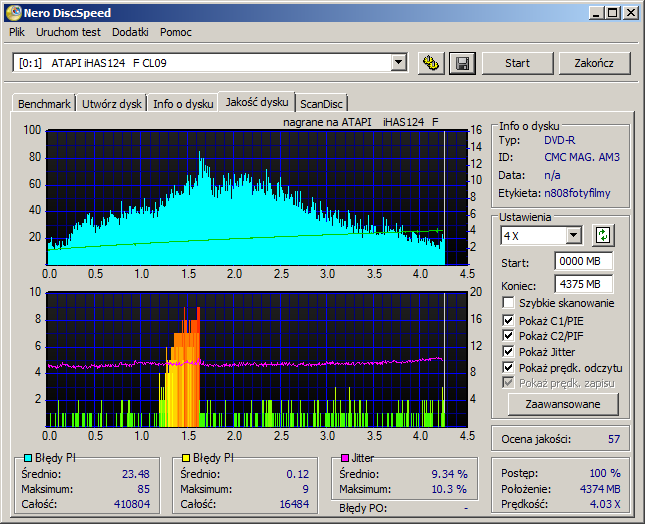Screen dimensions: 645x524
Task: Click progress value 100 %
Action: point(605,473)
